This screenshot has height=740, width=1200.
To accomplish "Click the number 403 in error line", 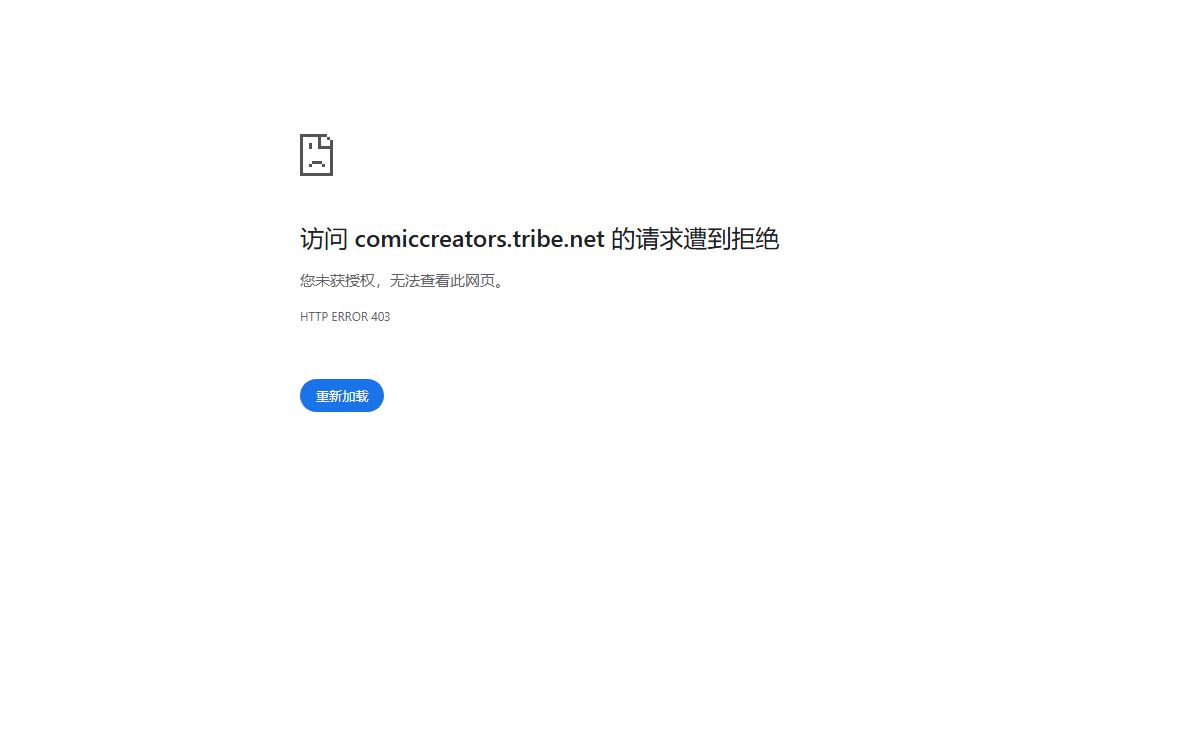I will [x=381, y=317].
